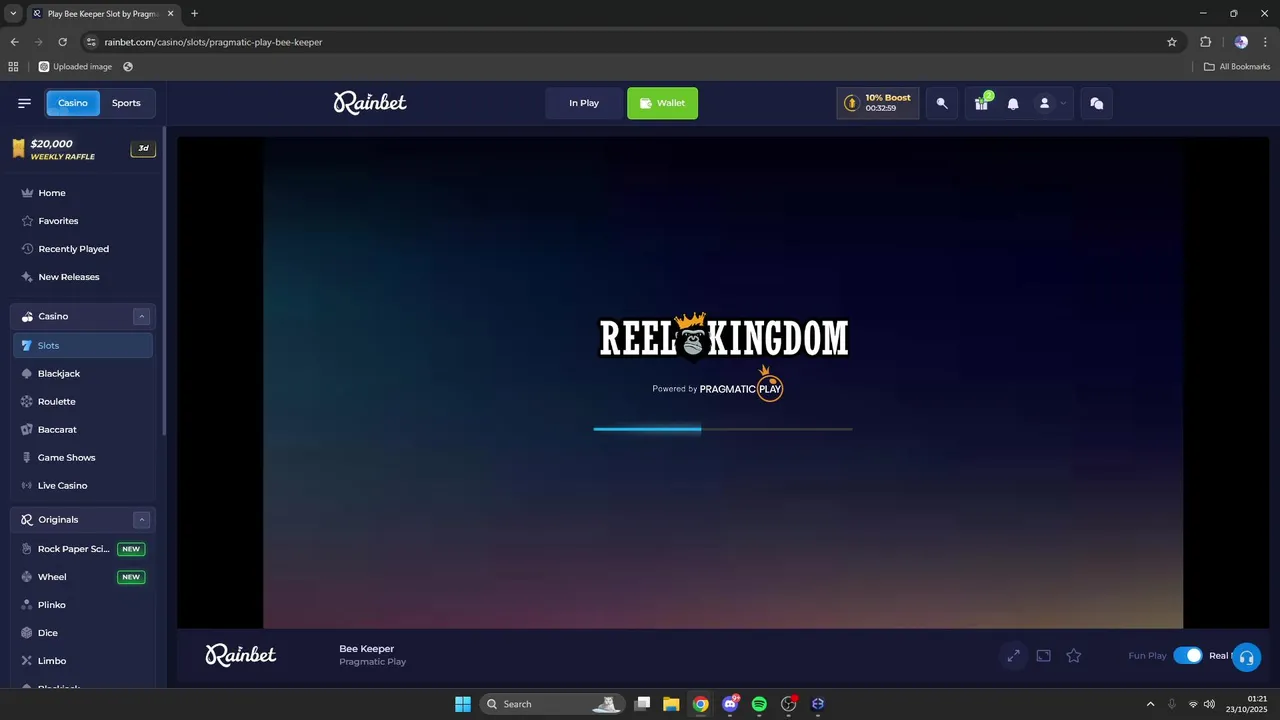Click the Chrome icon in taskbar

pyautogui.click(x=700, y=704)
